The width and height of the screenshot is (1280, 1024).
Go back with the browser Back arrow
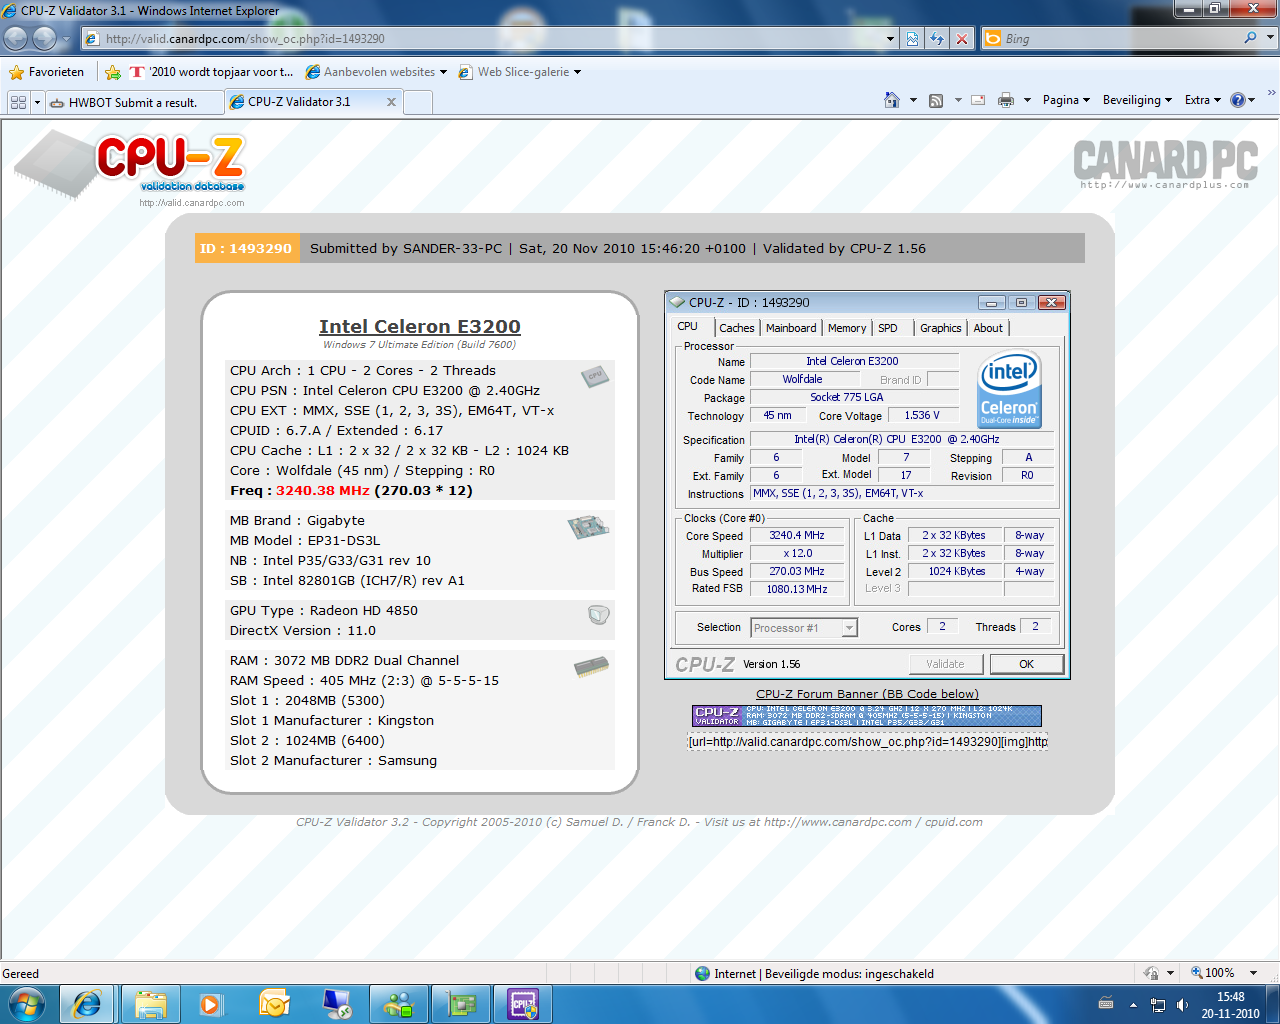[x=16, y=39]
